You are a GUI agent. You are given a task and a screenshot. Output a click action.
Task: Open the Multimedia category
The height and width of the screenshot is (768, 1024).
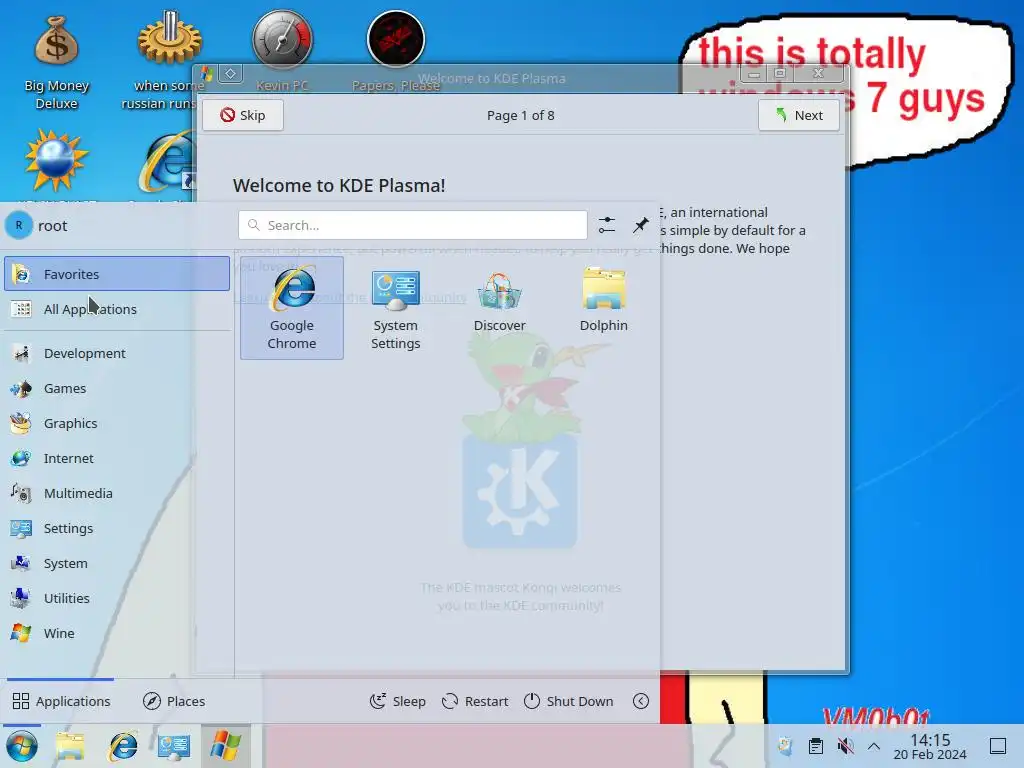(x=117, y=493)
